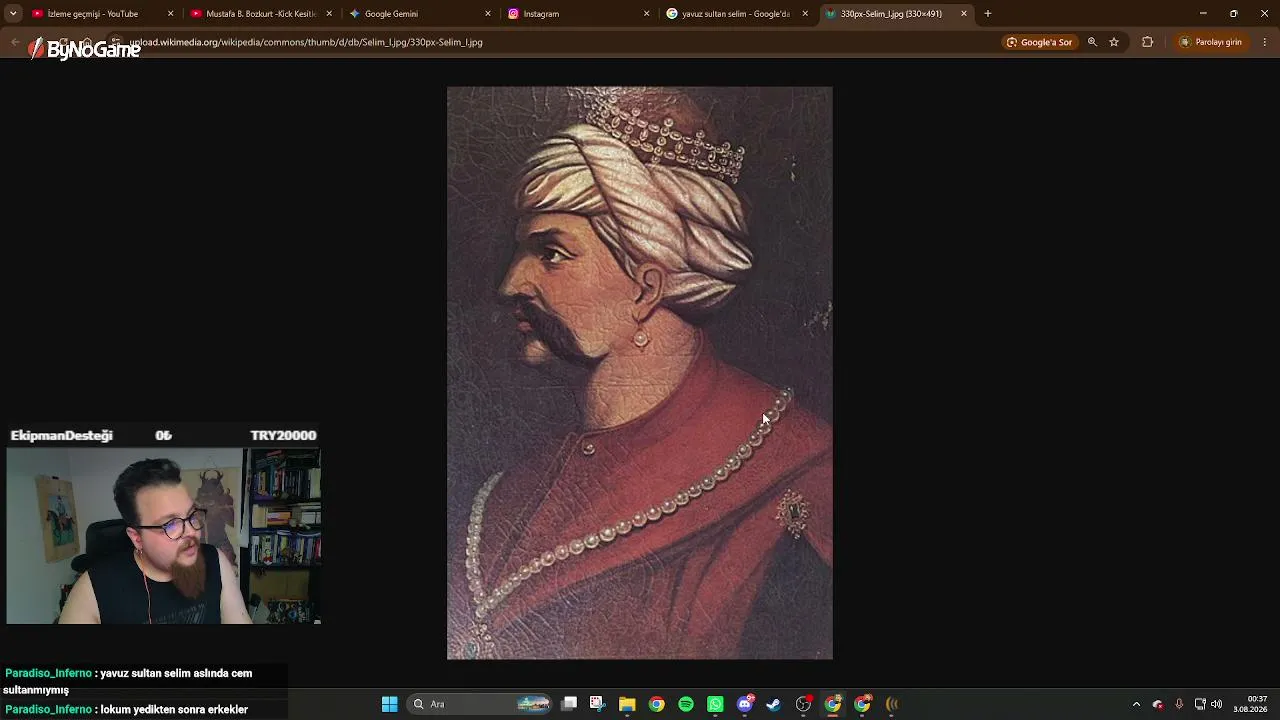Viewport: 1280px width, 720px height.
Task: Open the volume control in tray
Action: (x=1217, y=704)
